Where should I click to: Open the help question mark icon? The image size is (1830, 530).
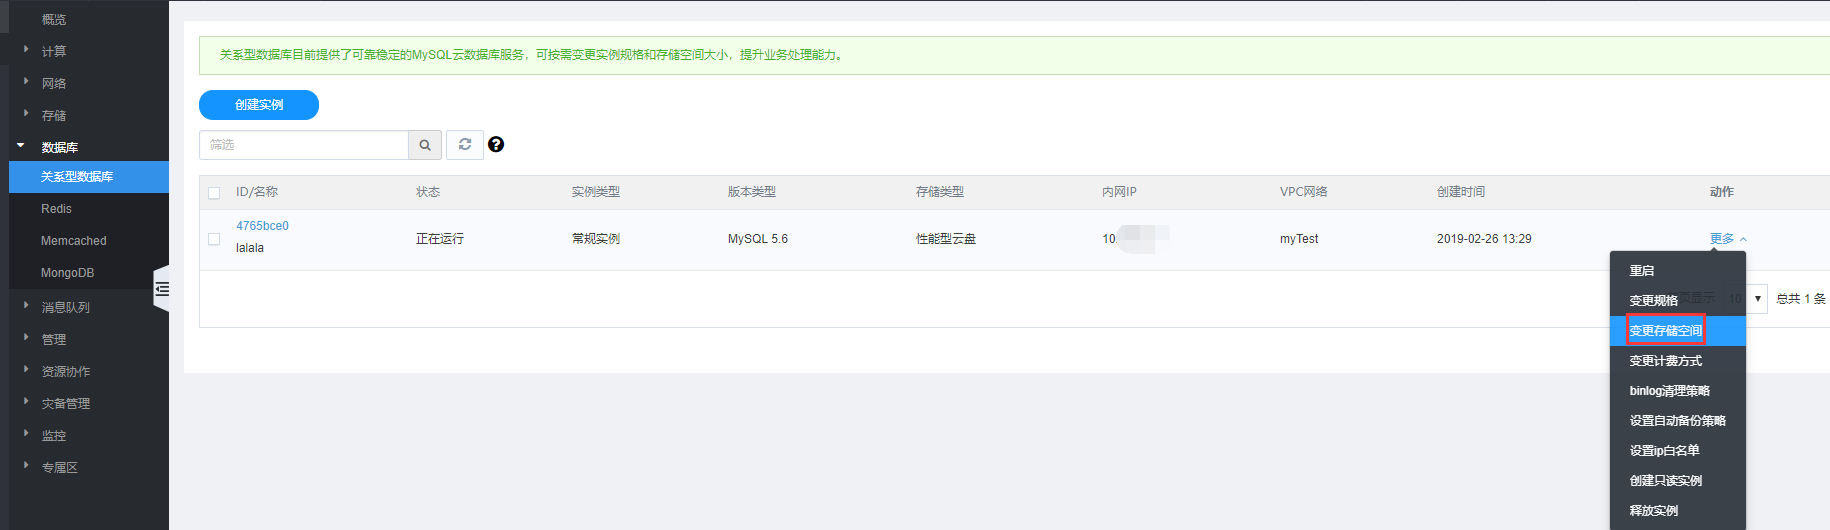[x=496, y=145]
